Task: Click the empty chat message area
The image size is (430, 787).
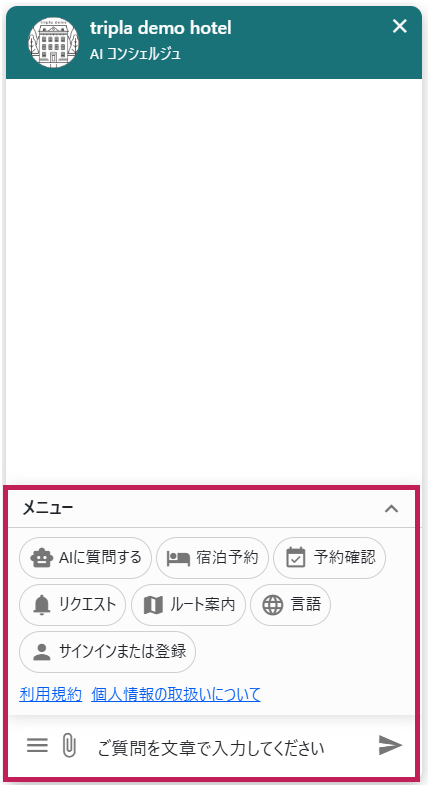Action: 214,281
